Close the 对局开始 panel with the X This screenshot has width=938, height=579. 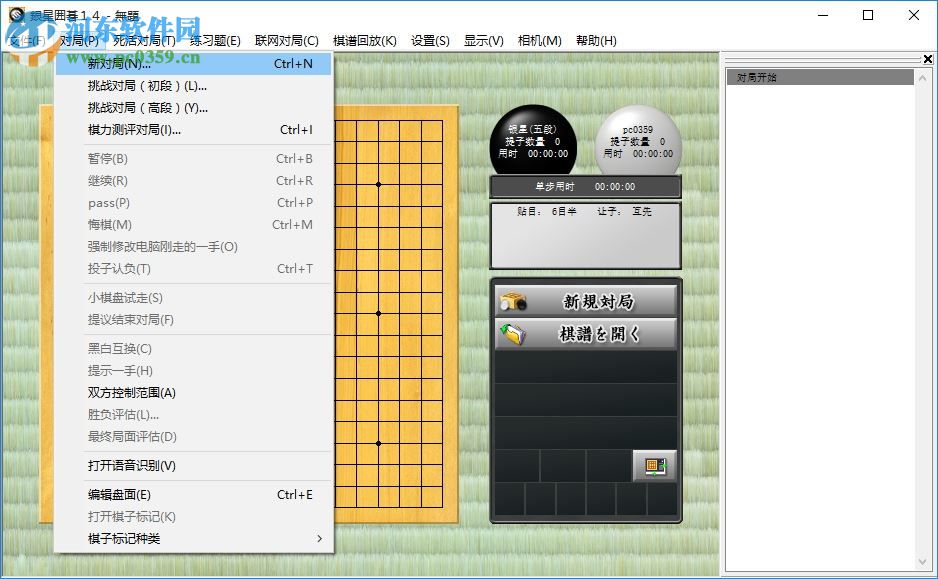coord(927,59)
